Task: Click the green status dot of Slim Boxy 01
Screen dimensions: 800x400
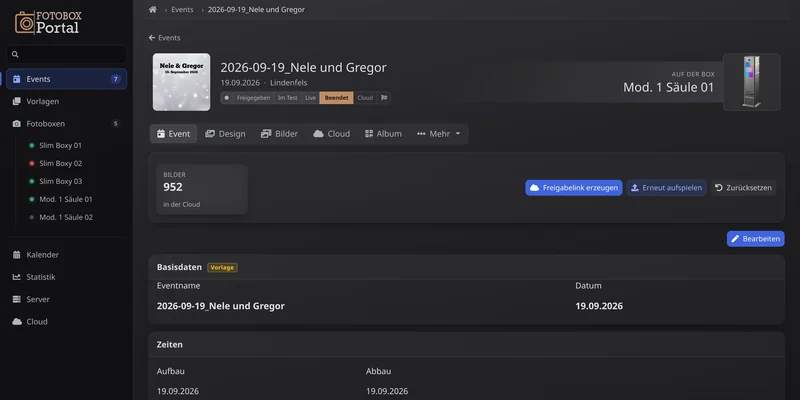Action: click(x=32, y=145)
